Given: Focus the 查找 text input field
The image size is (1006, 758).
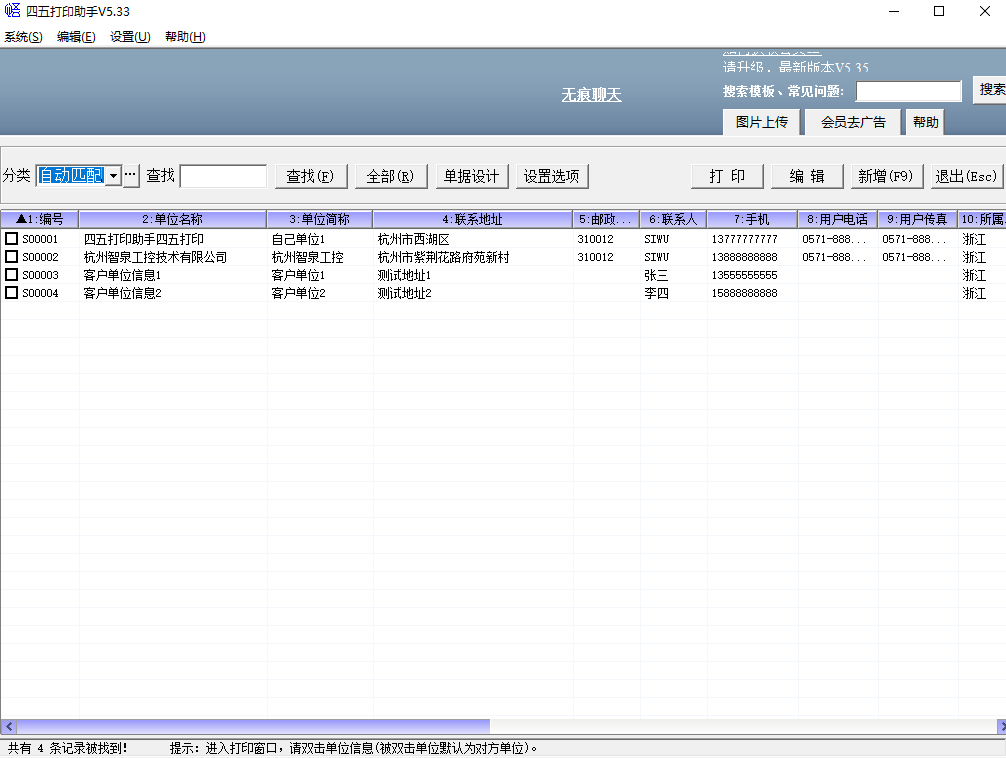Looking at the screenshot, I should pyautogui.click(x=223, y=176).
